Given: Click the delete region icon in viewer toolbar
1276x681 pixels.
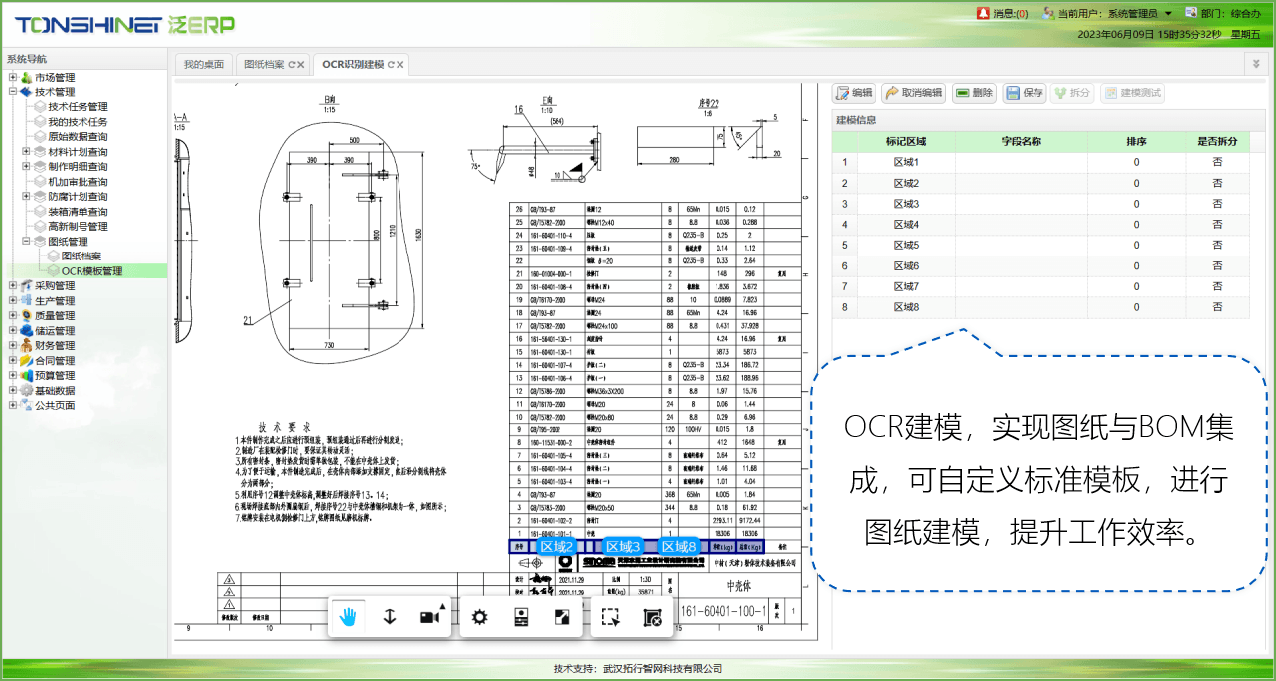Looking at the screenshot, I should 652,617.
